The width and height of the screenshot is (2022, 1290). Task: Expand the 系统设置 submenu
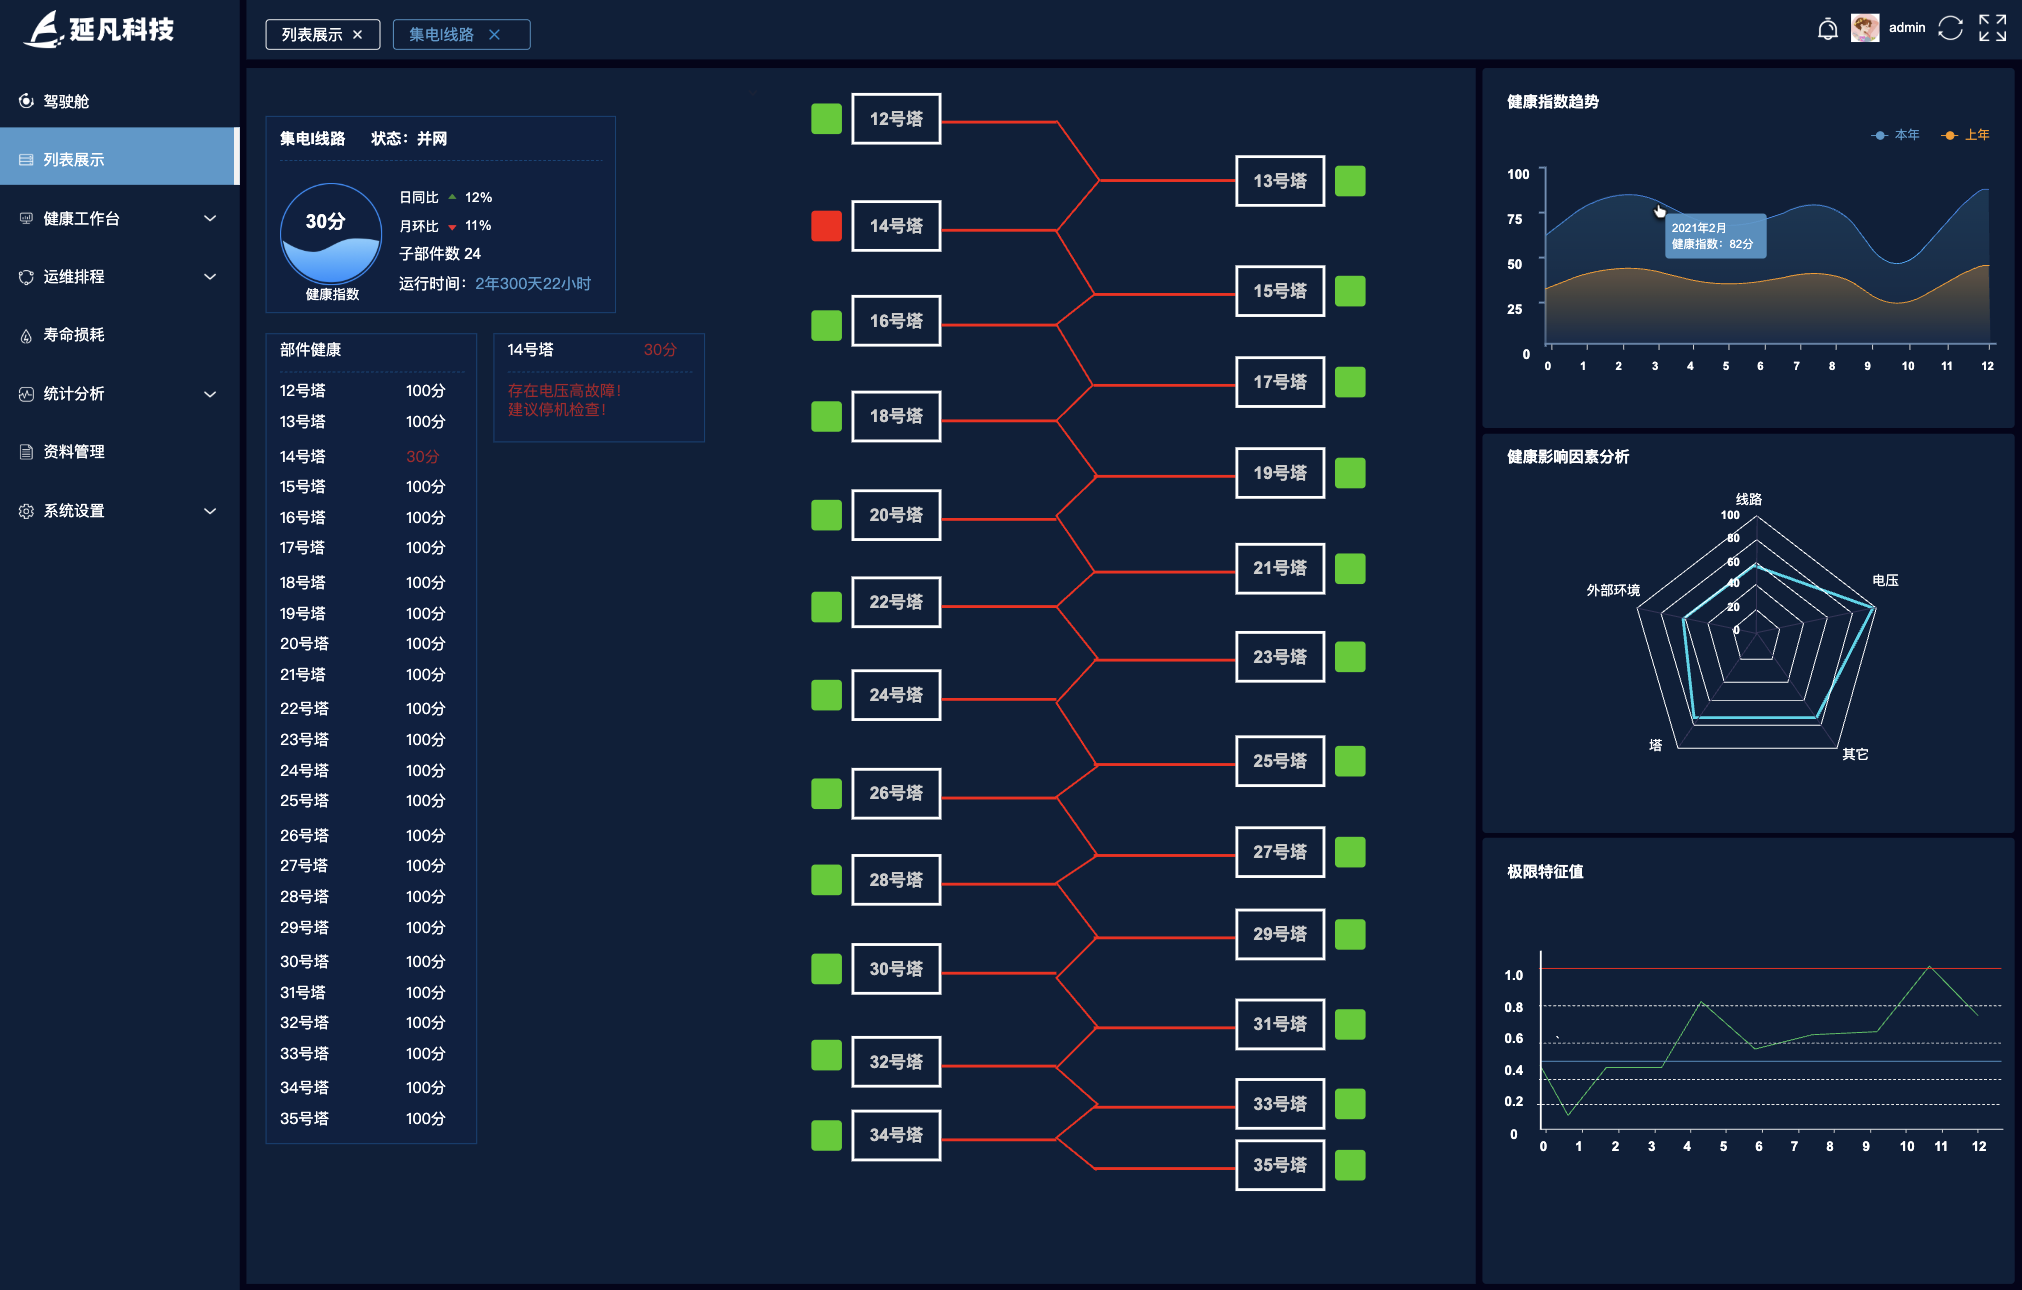tap(210, 511)
